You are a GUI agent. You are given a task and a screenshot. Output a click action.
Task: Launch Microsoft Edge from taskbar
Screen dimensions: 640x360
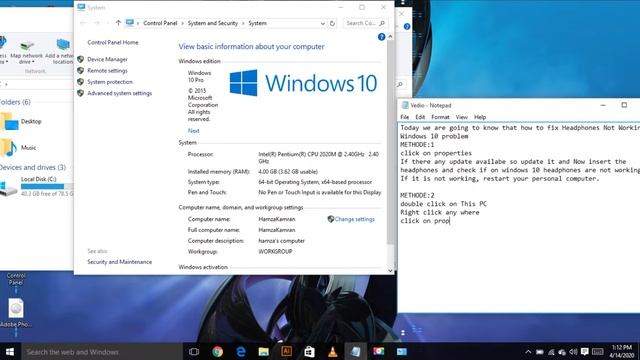click(240, 352)
